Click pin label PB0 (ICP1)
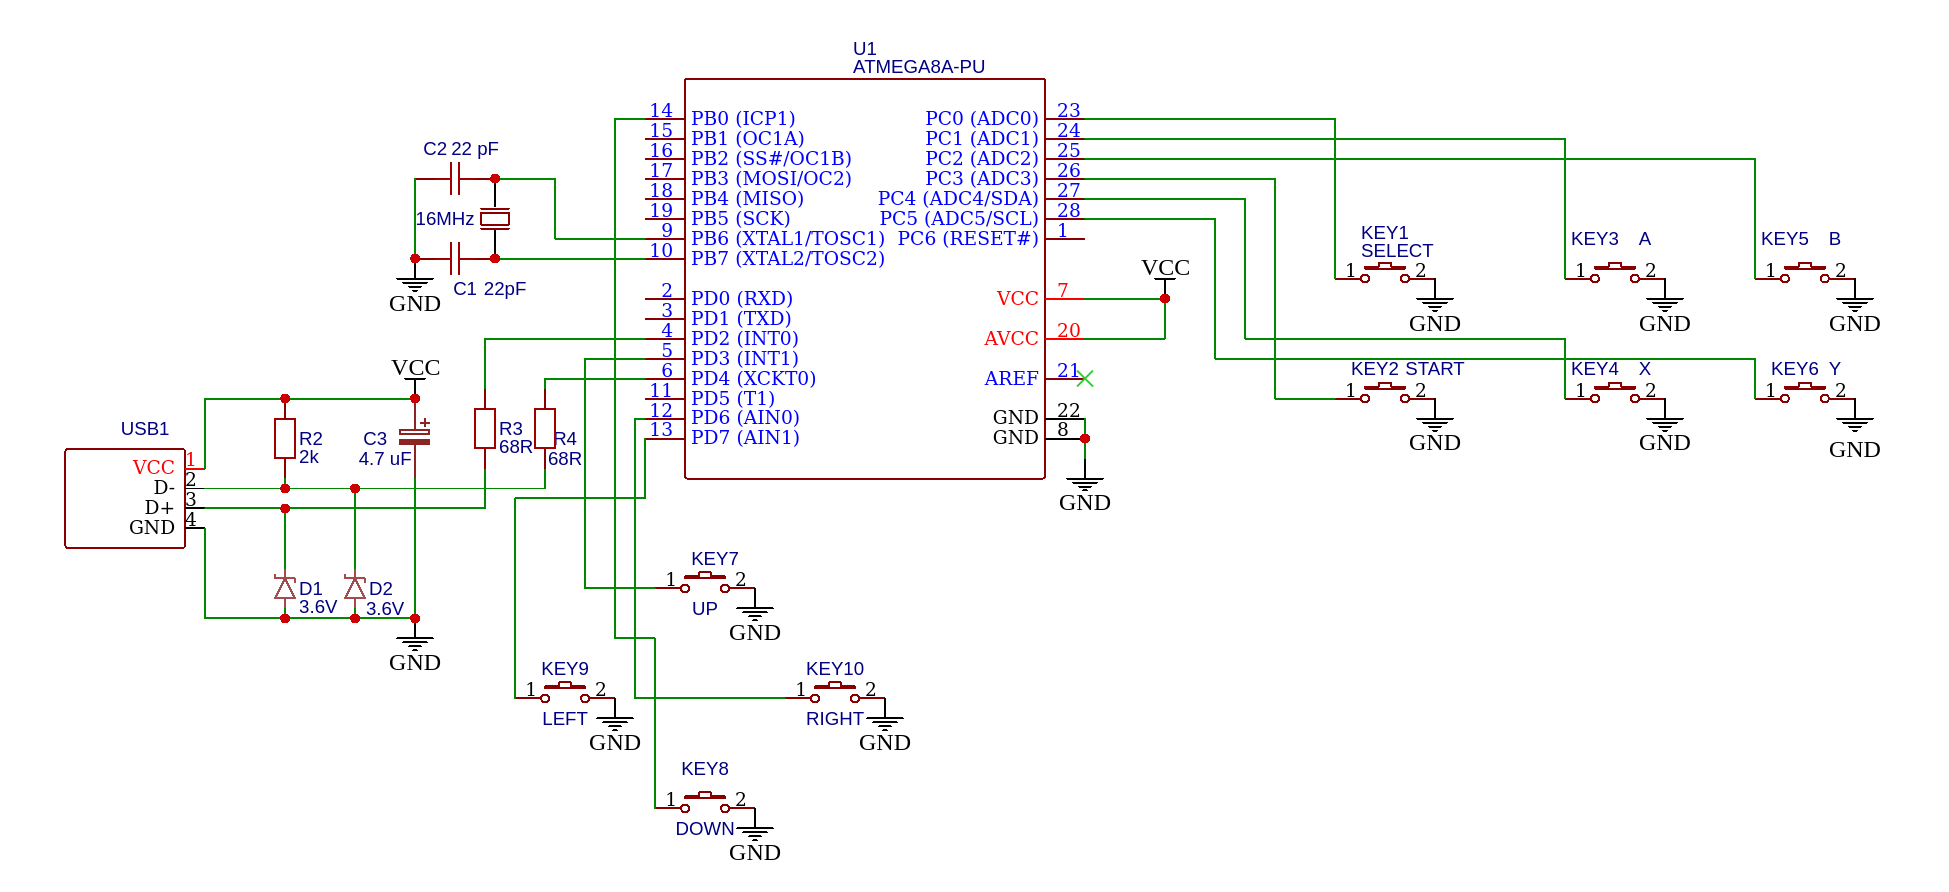This screenshot has width=1949, height=892. pyautogui.click(x=743, y=119)
